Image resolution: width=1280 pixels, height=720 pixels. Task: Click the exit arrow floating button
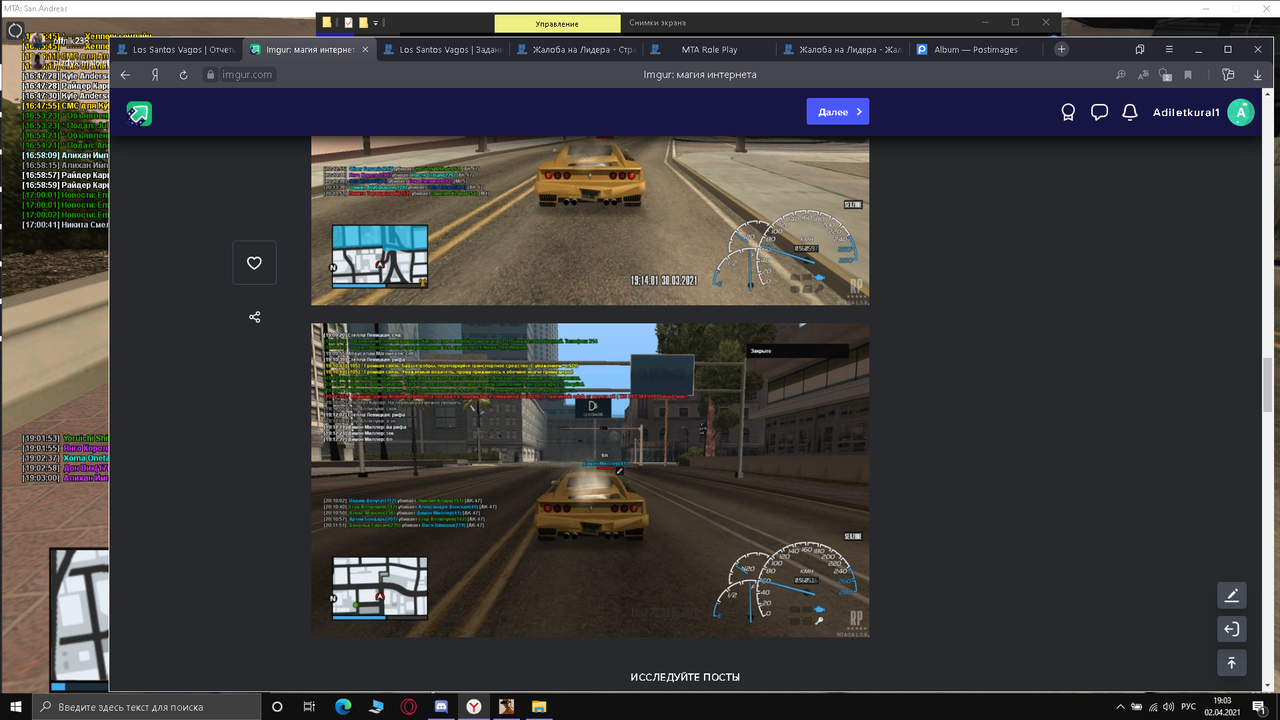point(1231,629)
